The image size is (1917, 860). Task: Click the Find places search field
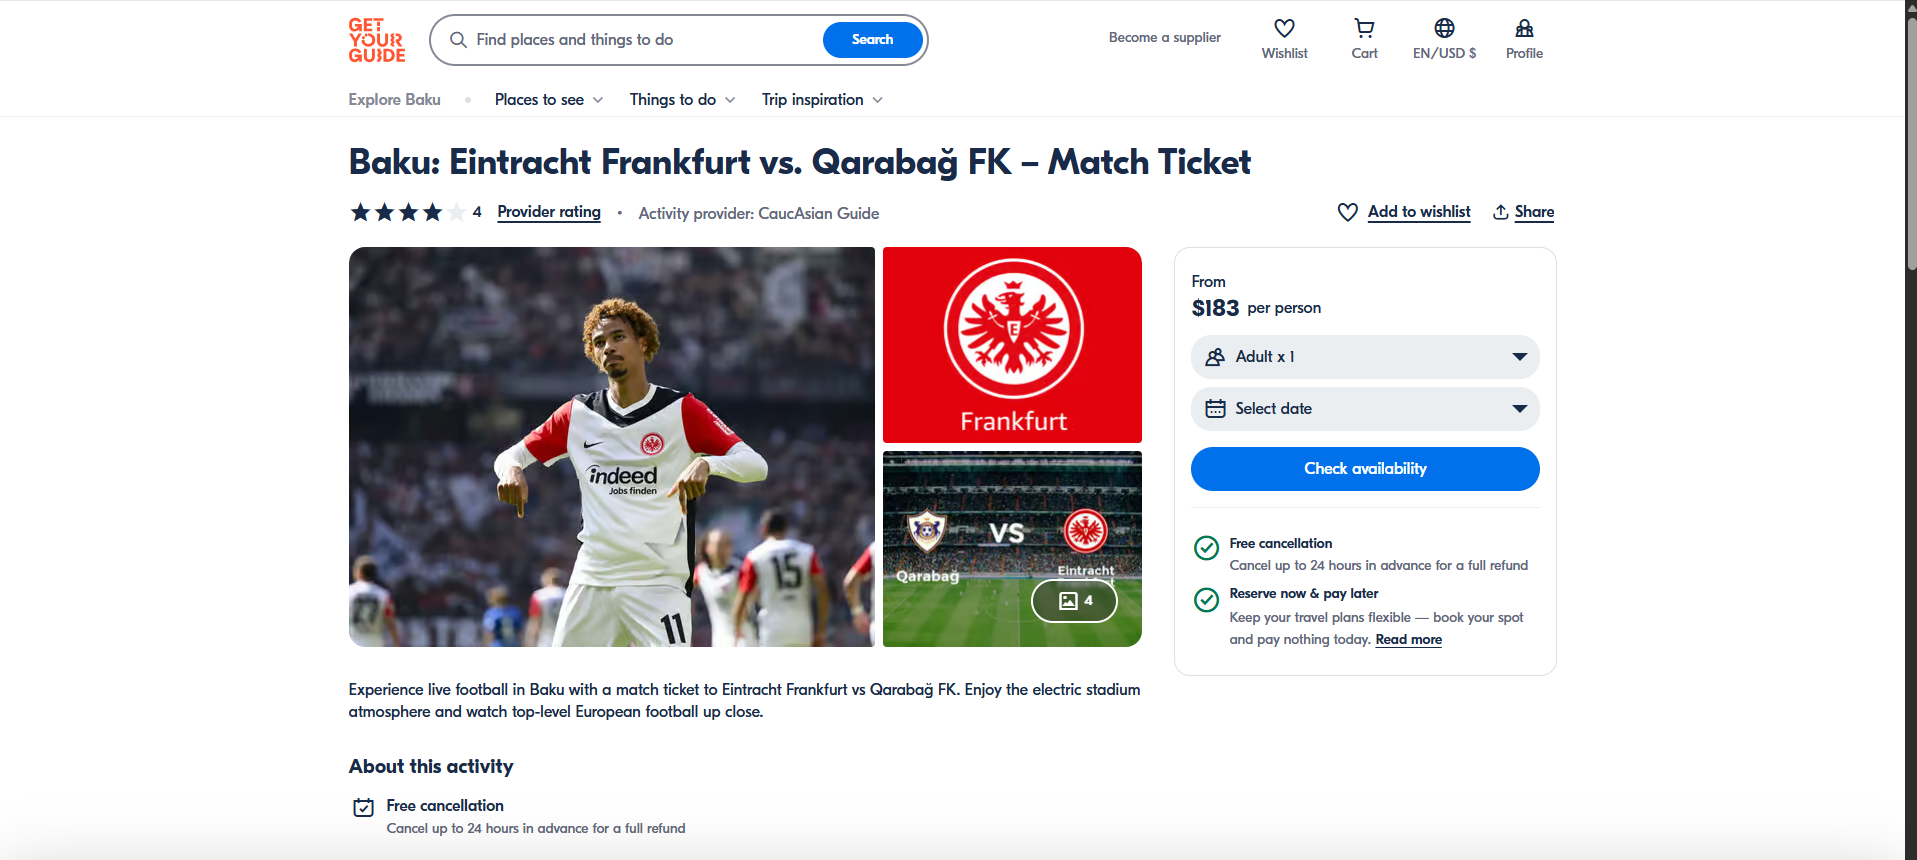pyautogui.click(x=640, y=40)
